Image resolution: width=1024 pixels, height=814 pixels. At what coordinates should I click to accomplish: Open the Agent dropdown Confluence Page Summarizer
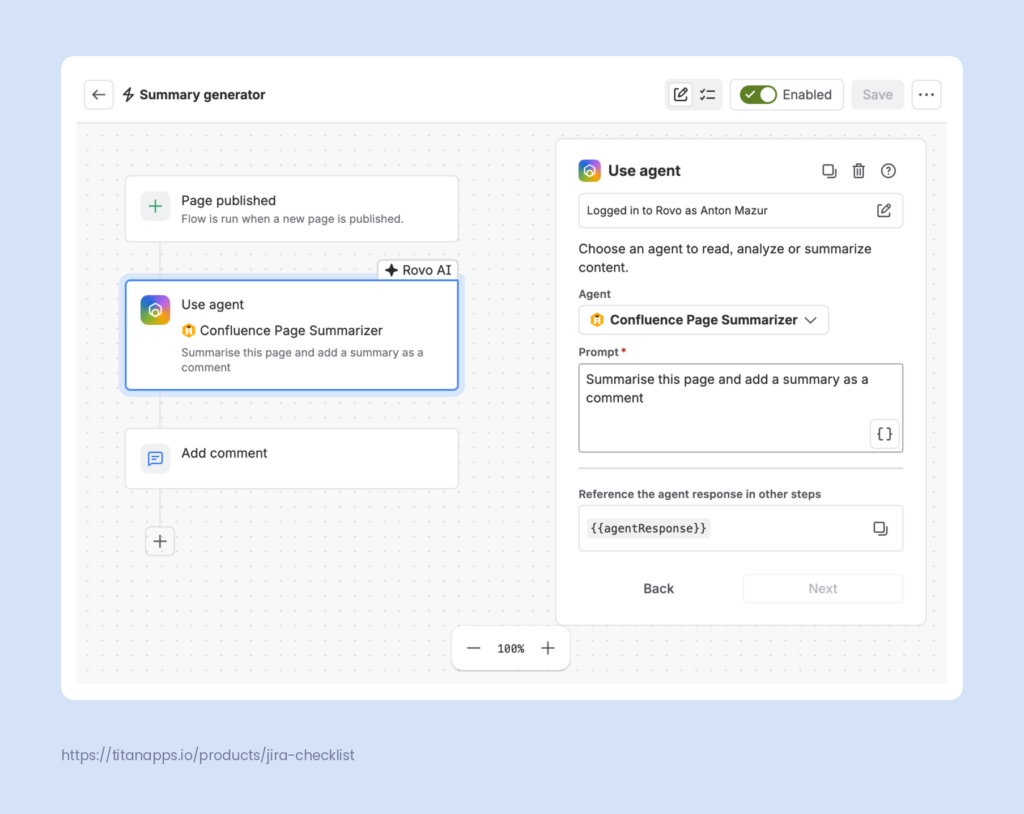703,320
